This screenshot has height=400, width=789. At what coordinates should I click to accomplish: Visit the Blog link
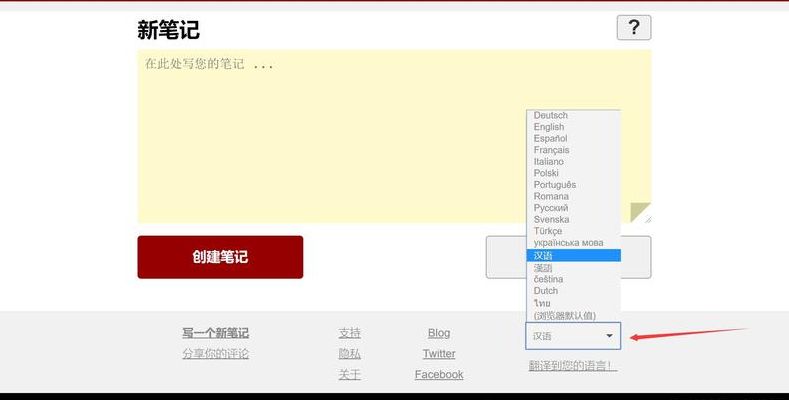pyautogui.click(x=439, y=333)
